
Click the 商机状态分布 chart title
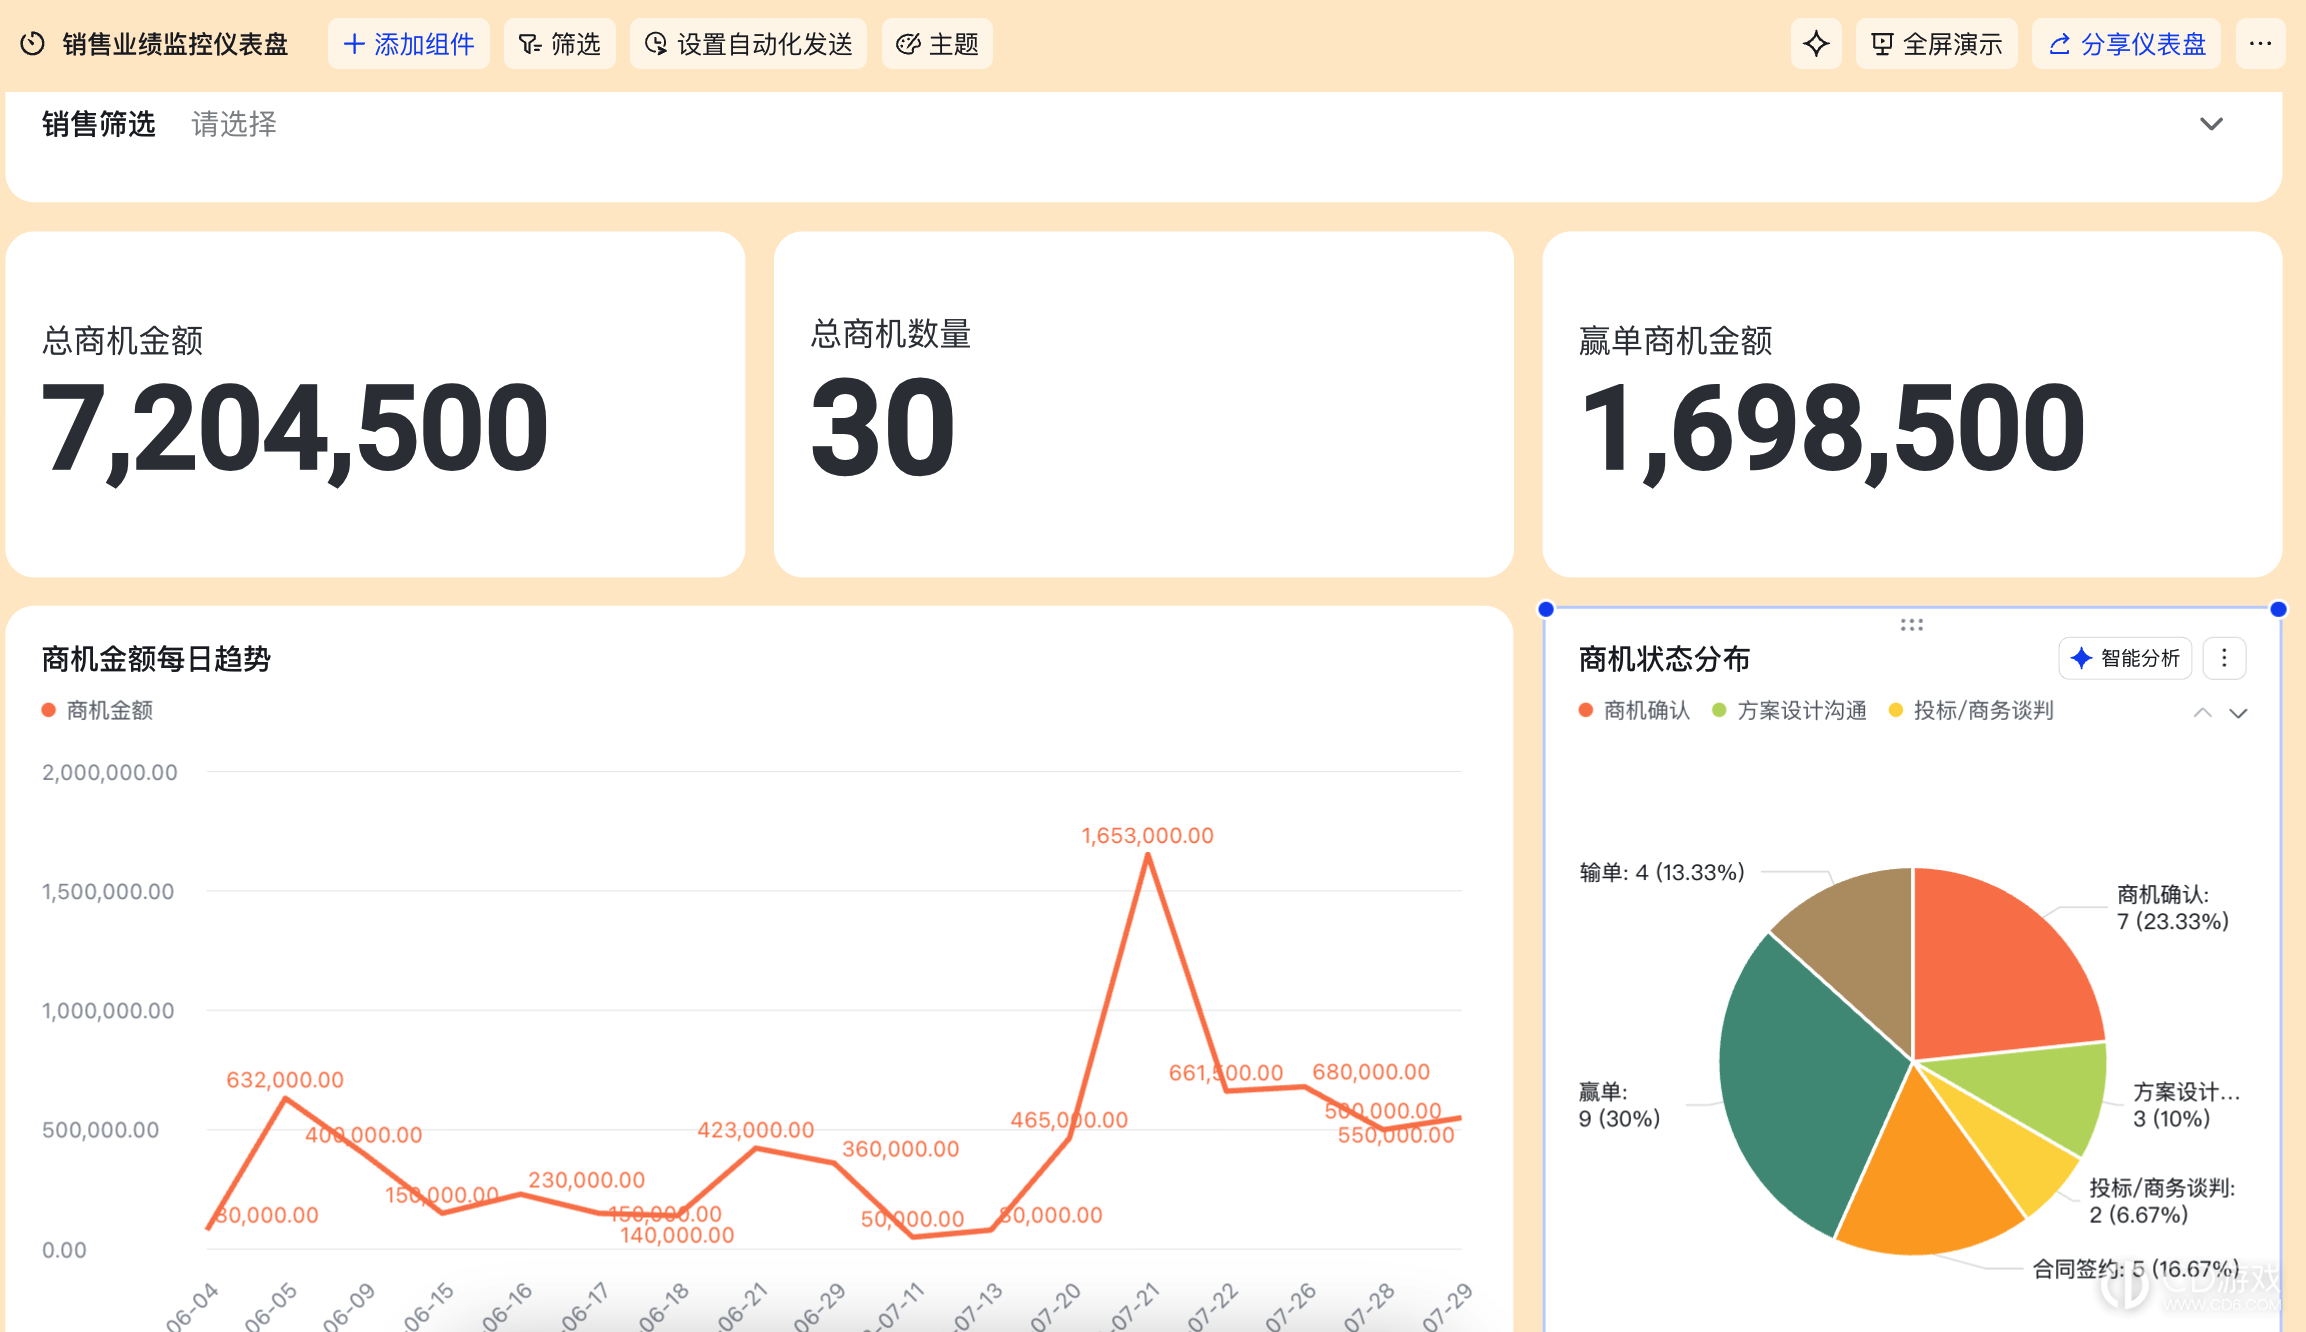tap(1664, 658)
